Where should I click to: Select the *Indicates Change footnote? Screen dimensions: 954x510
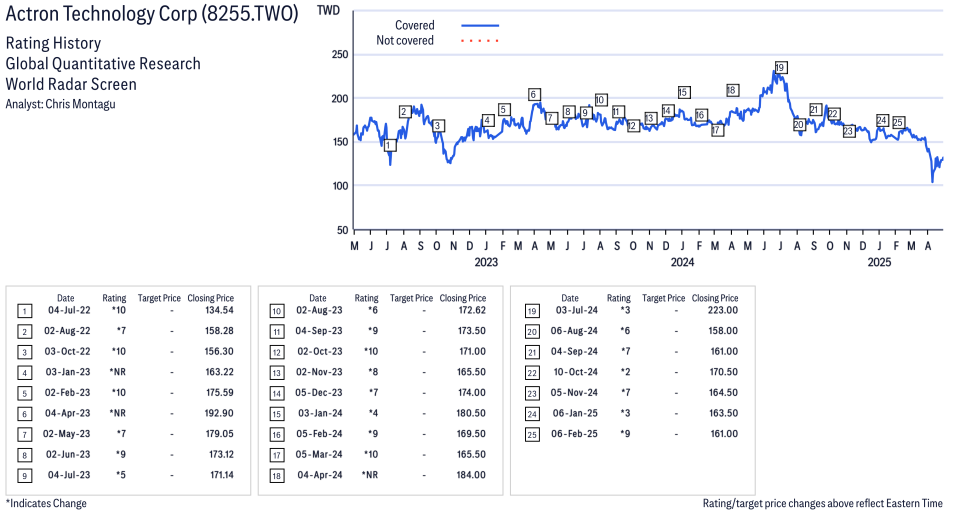click(x=46, y=503)
